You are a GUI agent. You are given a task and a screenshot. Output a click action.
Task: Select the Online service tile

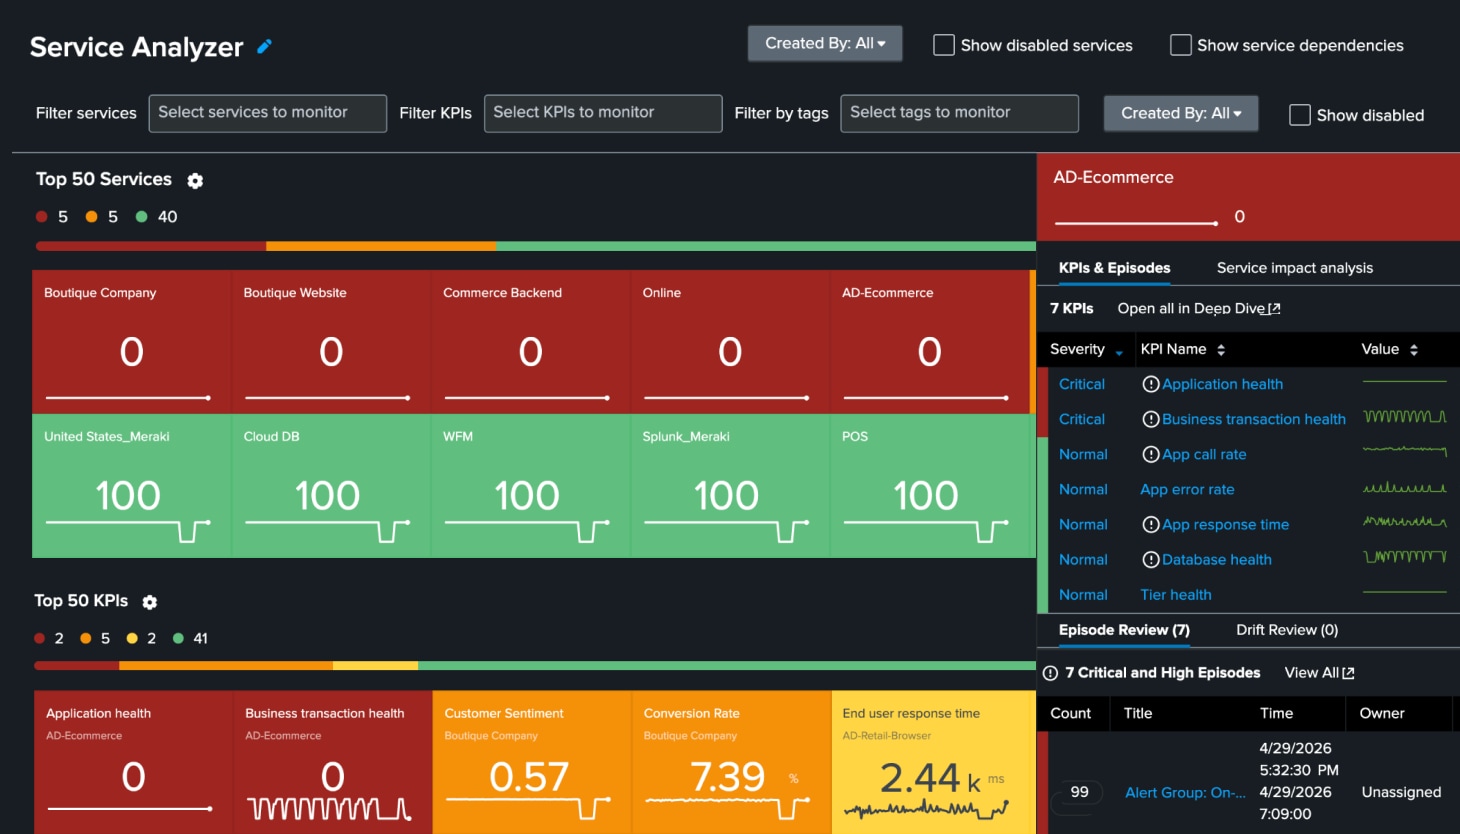click(730, 342)
